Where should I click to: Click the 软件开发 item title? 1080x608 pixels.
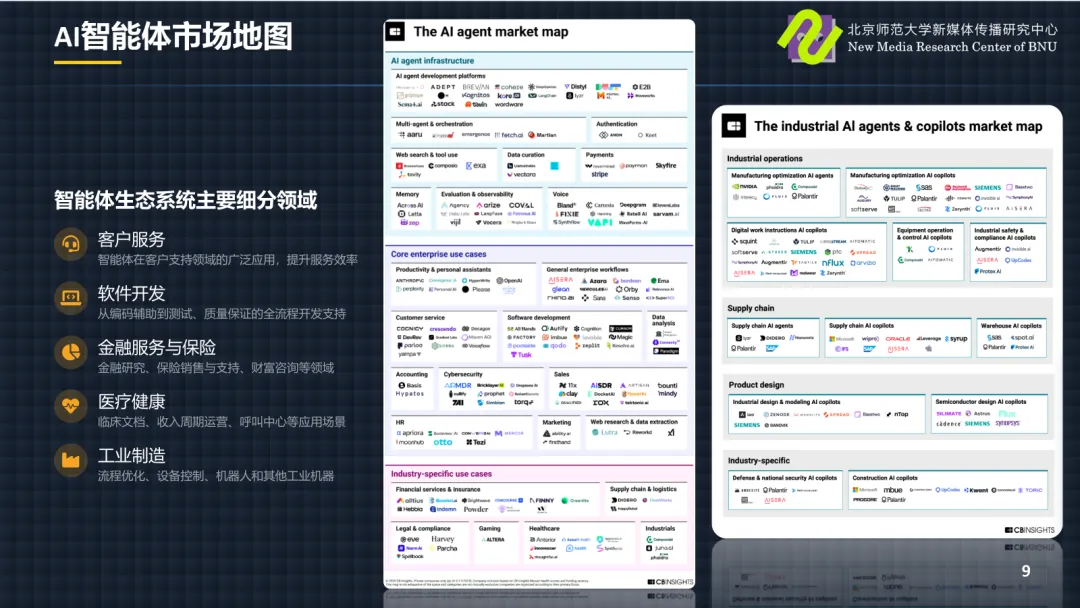(x=132, y=293)
